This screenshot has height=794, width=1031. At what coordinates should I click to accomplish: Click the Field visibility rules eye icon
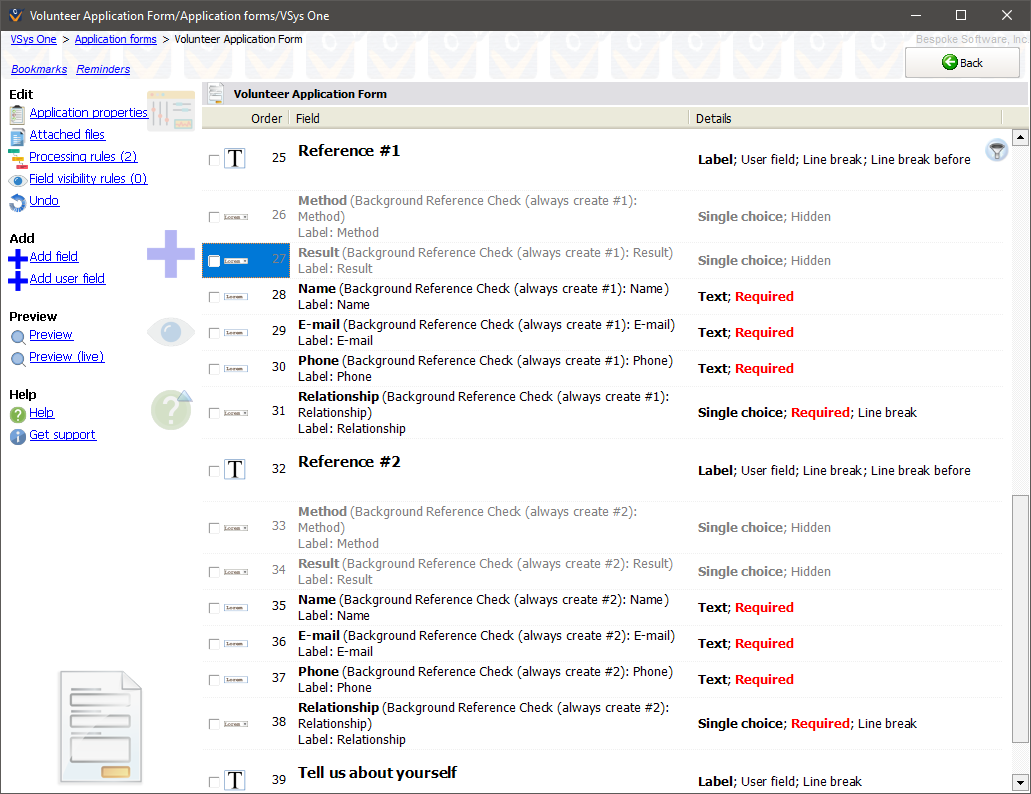pos(17,180)
